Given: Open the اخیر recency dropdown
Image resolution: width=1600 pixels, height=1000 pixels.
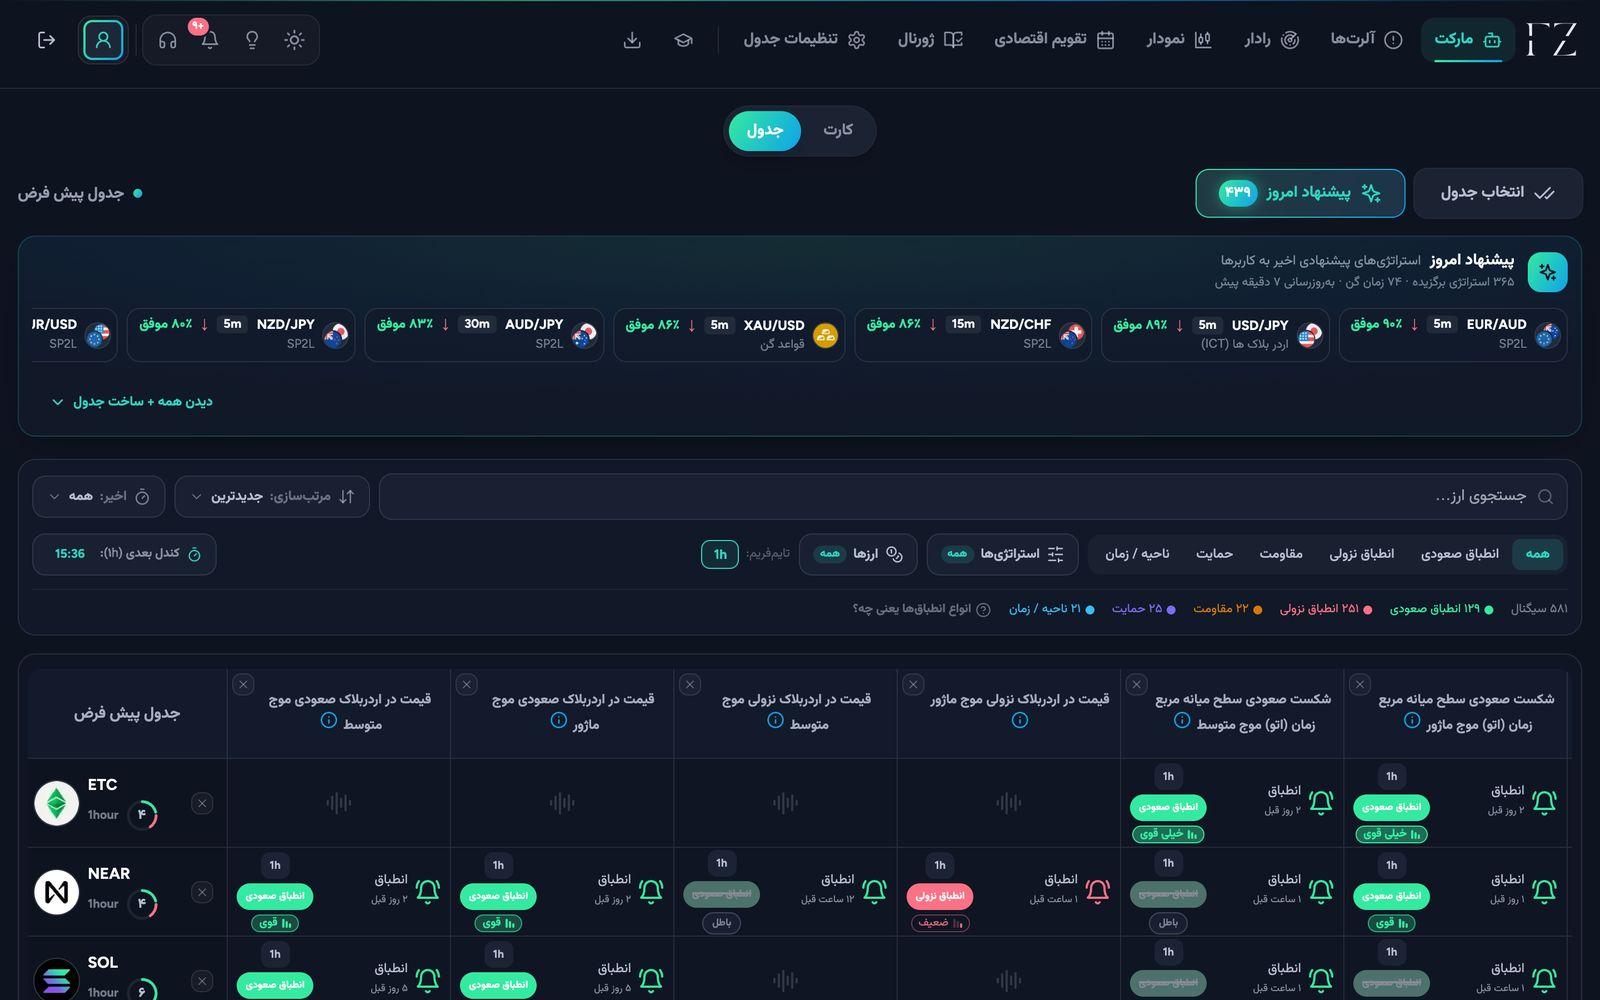Looking at the screenshot, I should (x=99, y=496).
